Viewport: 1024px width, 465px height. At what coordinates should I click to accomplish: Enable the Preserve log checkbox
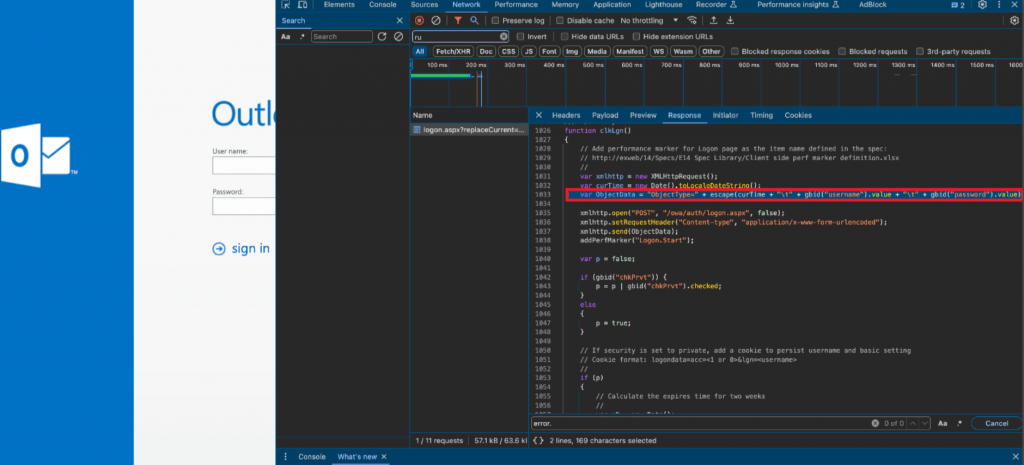[496, 21]
